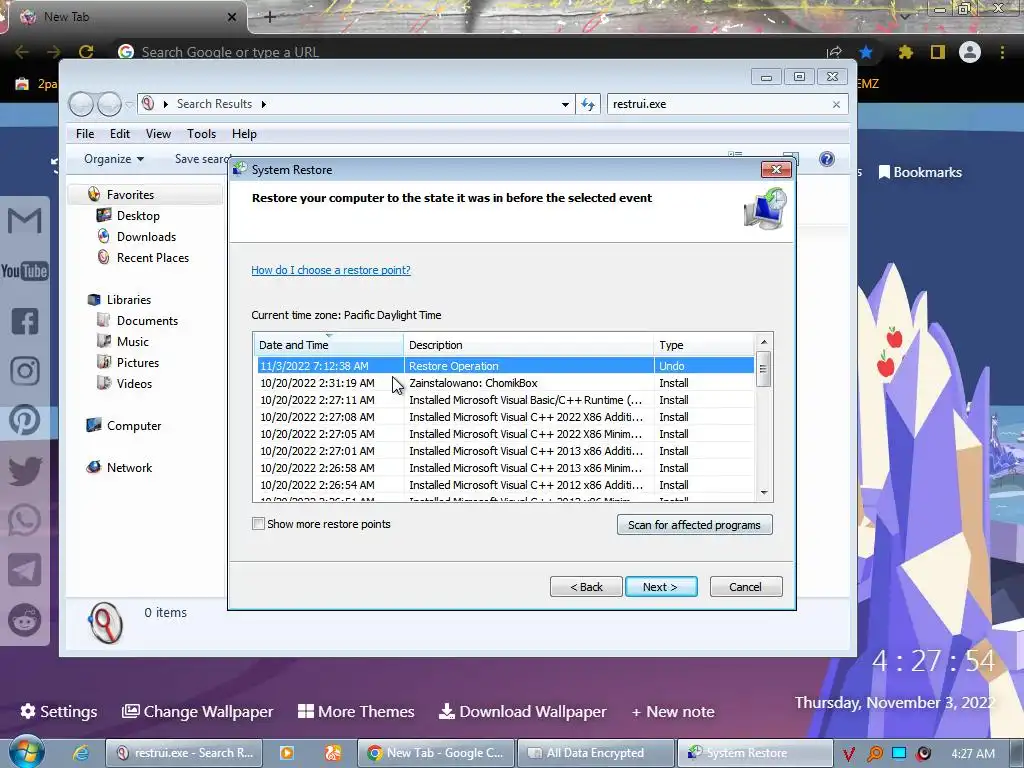This screenshot has height=768, width=1024.
Task: Open Windows Start button
Action: click(x=26, y=752)
